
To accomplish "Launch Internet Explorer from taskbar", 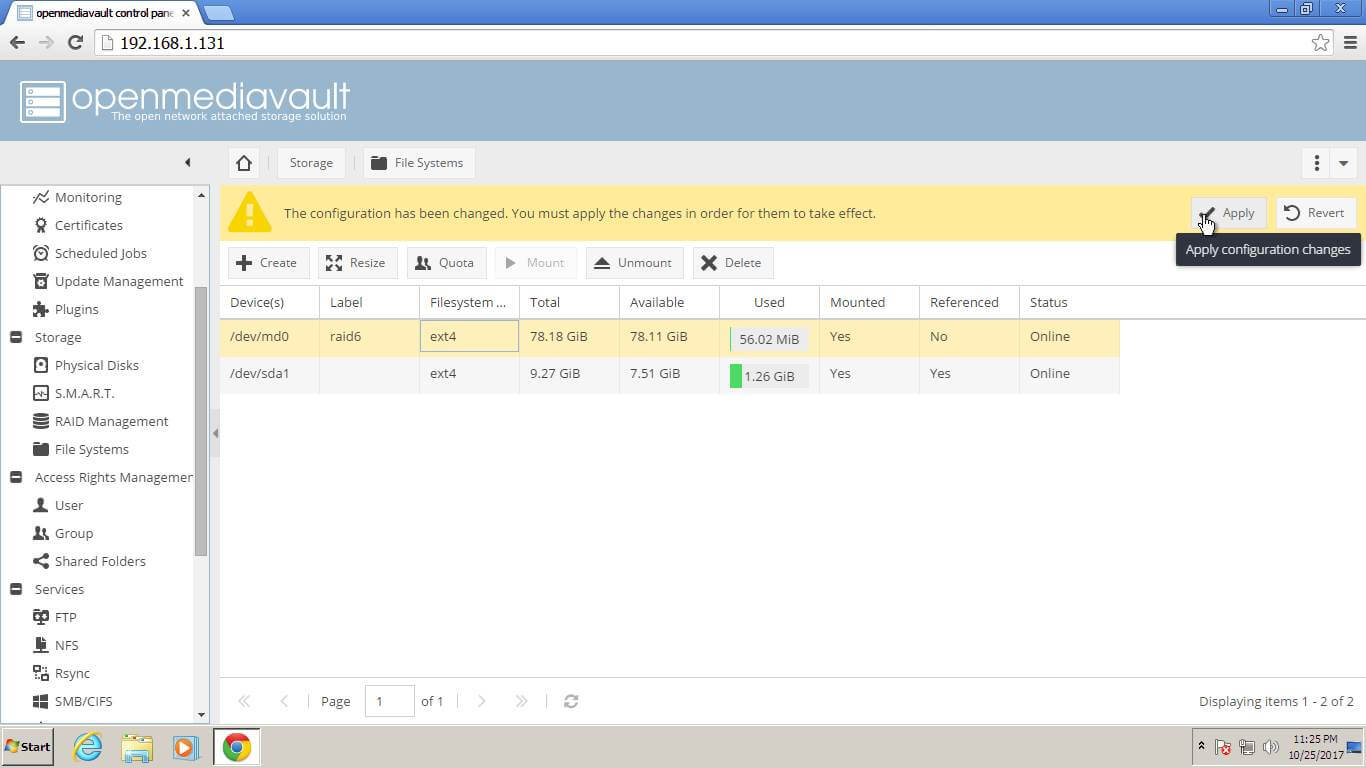I will (88, 747).
